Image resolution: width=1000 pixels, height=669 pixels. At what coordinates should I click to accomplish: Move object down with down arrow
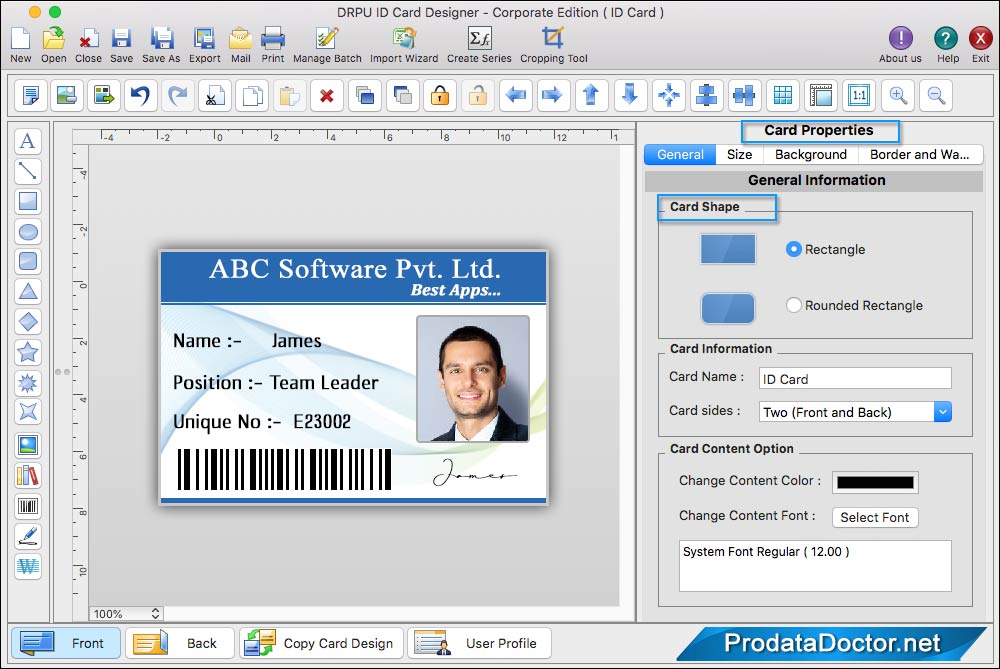[x=630, y=96]
